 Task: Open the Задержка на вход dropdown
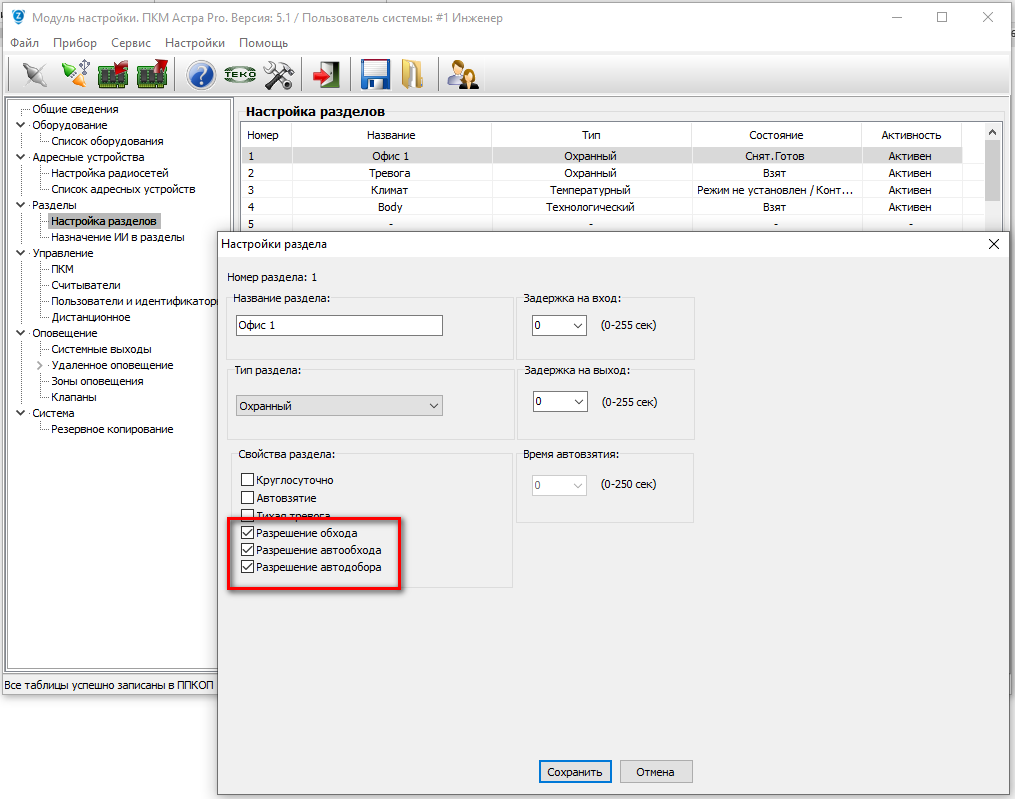pos(559,326)
